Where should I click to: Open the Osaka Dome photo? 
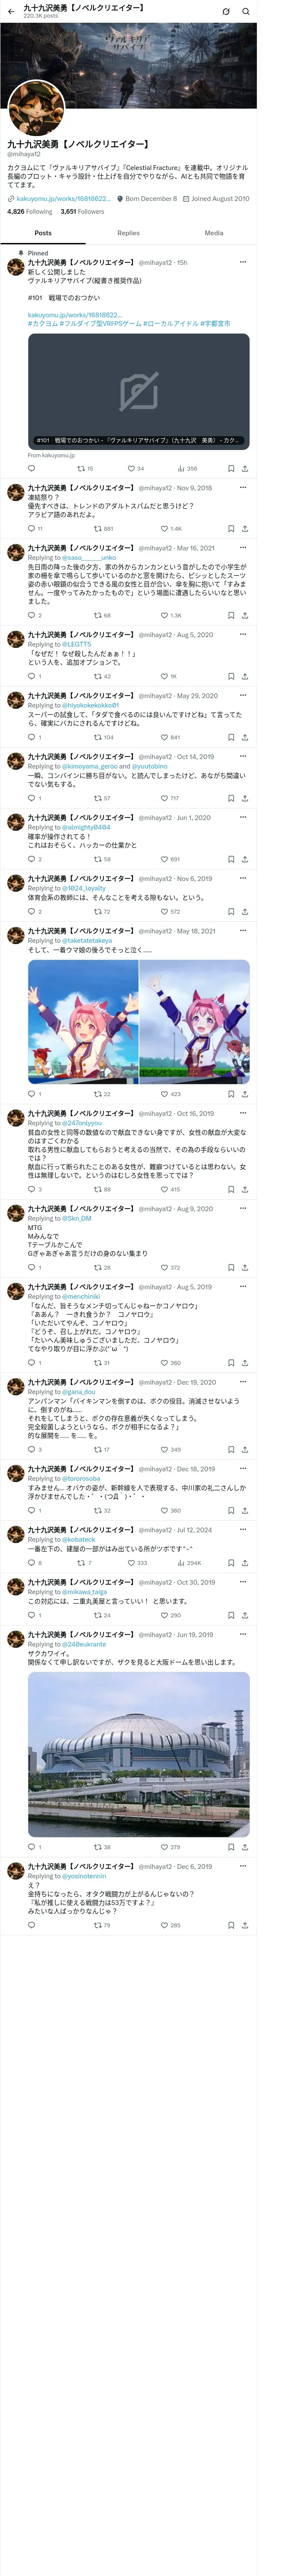(138, 1741)
